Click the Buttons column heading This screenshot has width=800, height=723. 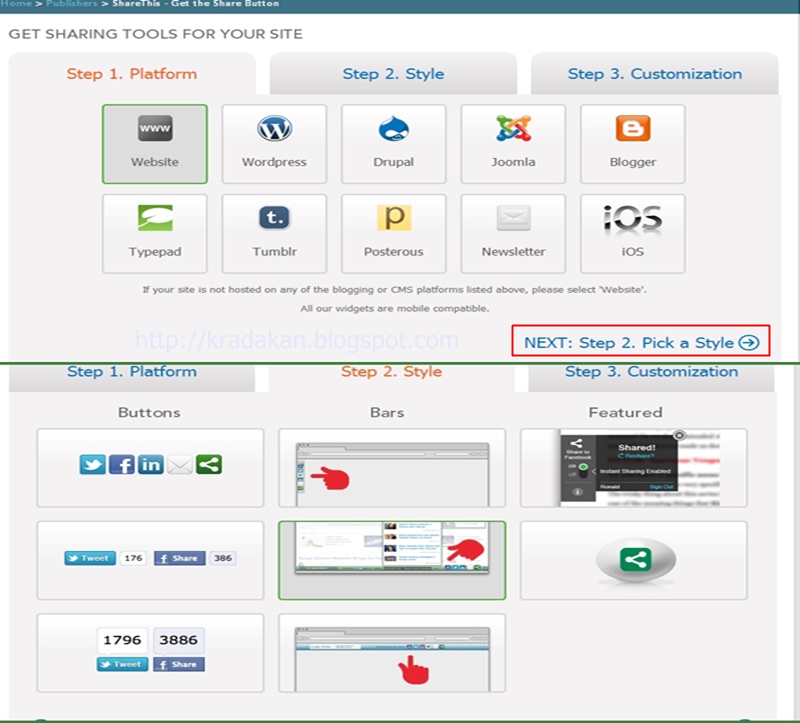tap(149, 412)
